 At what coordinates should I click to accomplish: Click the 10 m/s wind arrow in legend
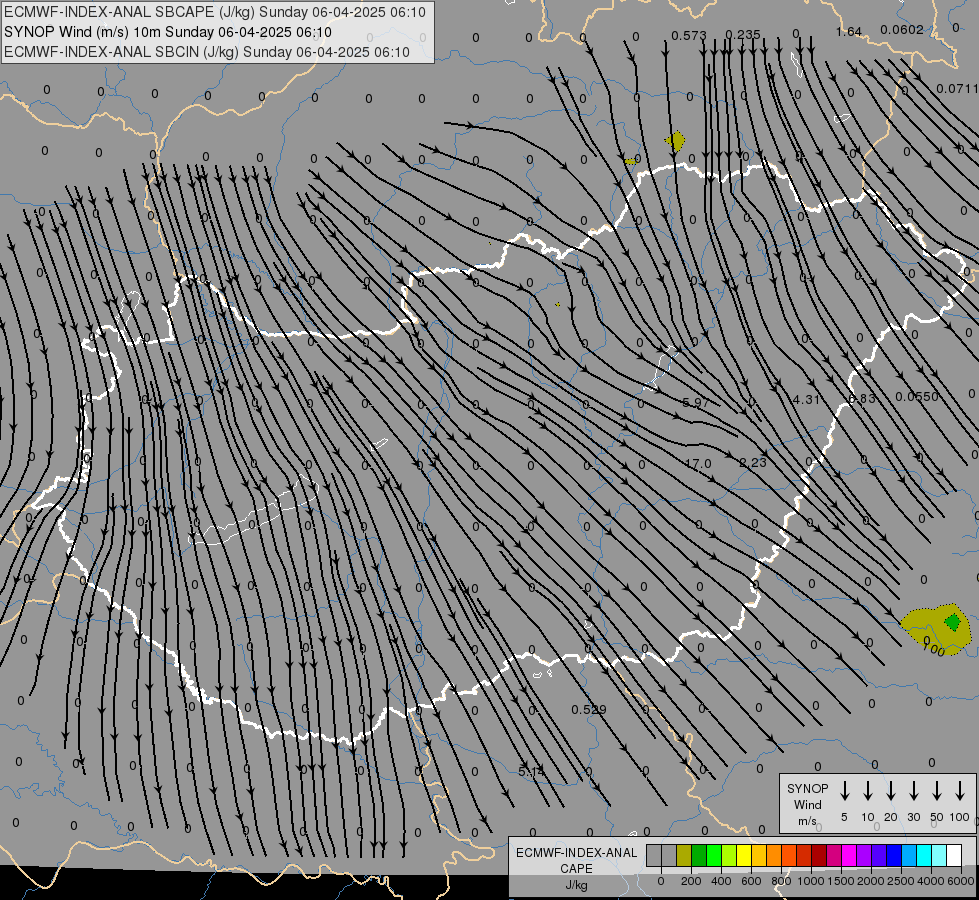[868, 791]
